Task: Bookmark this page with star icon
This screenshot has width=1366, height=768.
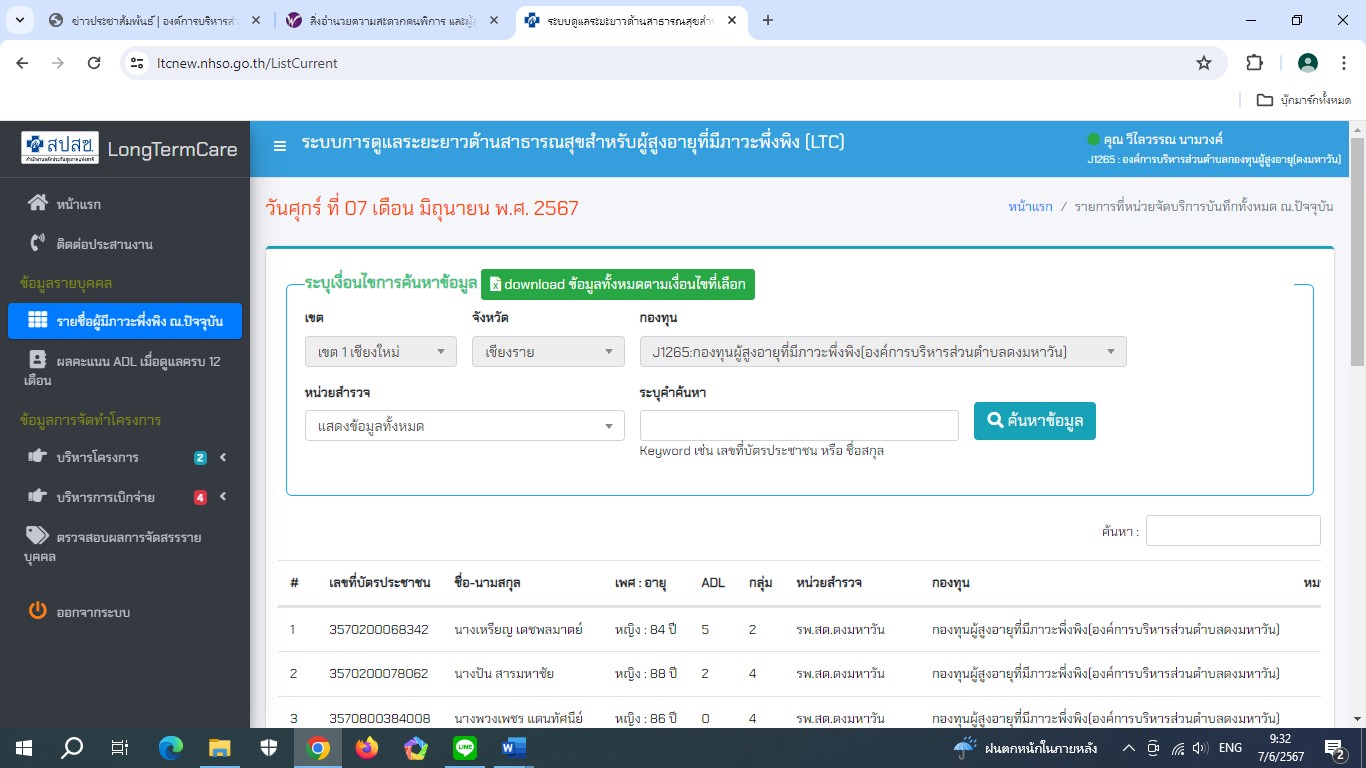Action: (1204, 63)
